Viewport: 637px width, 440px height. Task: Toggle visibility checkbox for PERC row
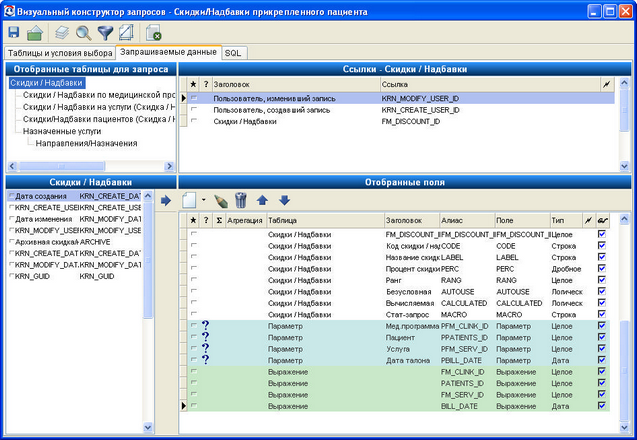coord(602,268)
